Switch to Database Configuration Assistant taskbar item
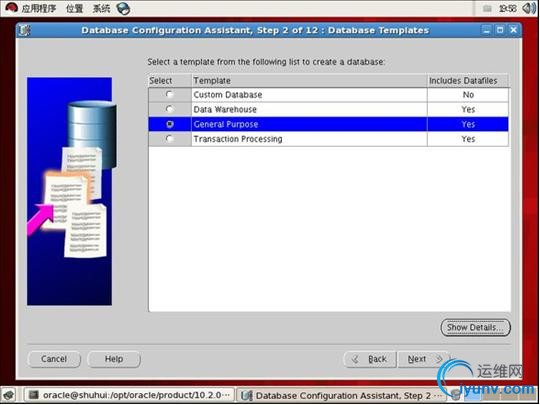Screen dimensions: 540x405 341,395
